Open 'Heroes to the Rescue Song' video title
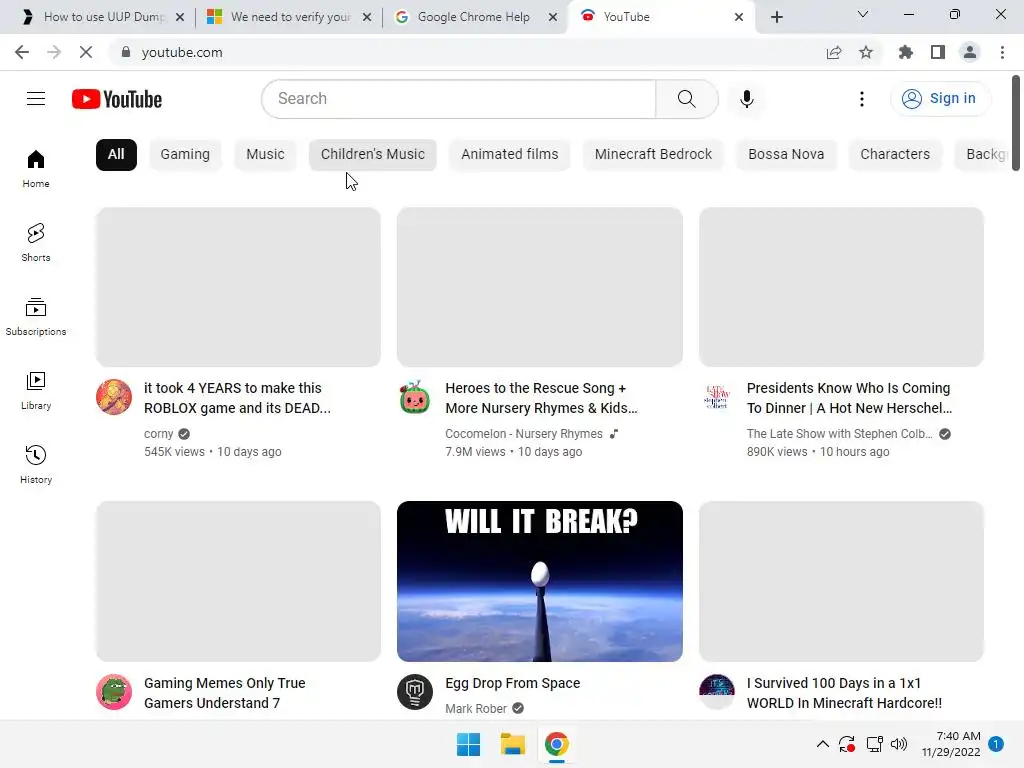This screenshot has width=1024, height=768. (x=541, y=398)
